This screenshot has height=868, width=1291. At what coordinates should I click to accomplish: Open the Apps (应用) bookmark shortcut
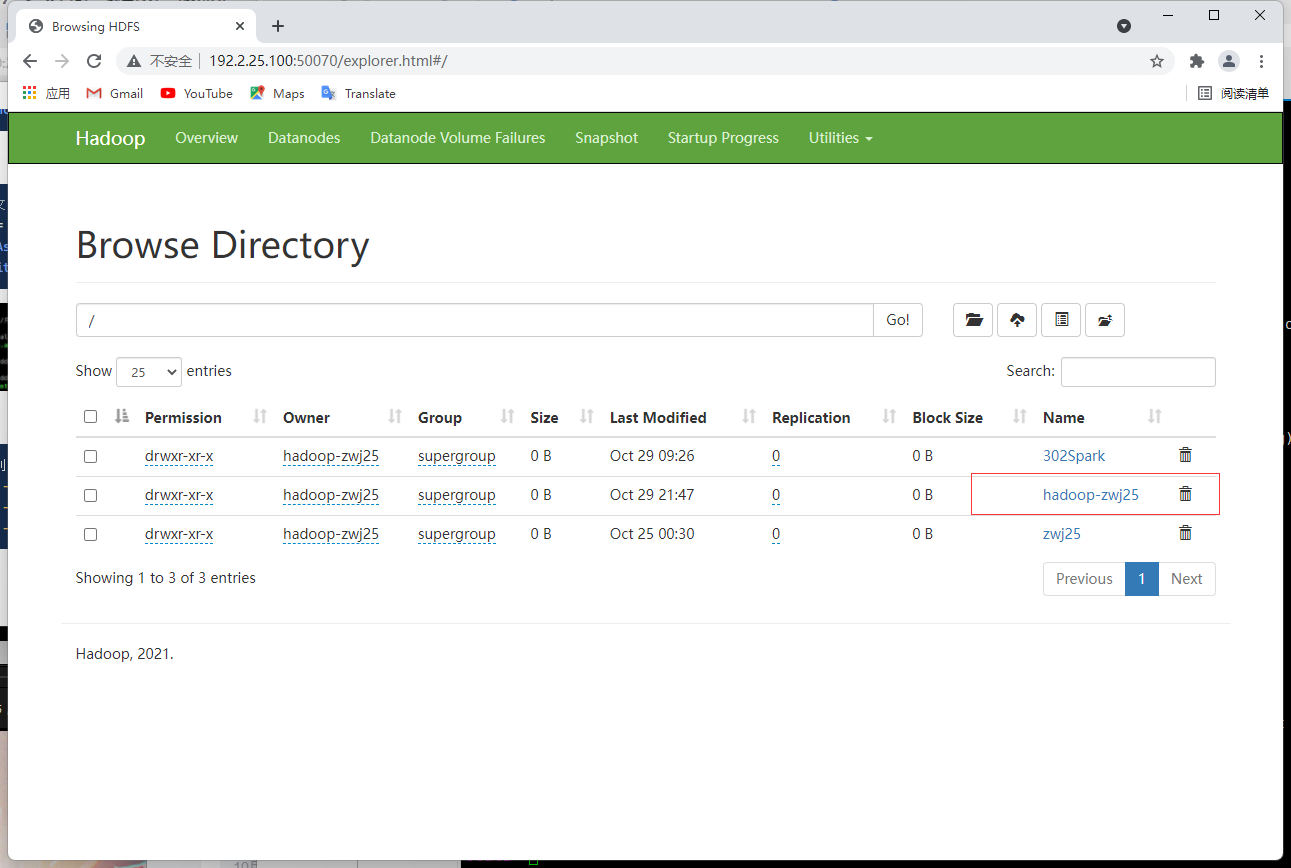(46, 93)
